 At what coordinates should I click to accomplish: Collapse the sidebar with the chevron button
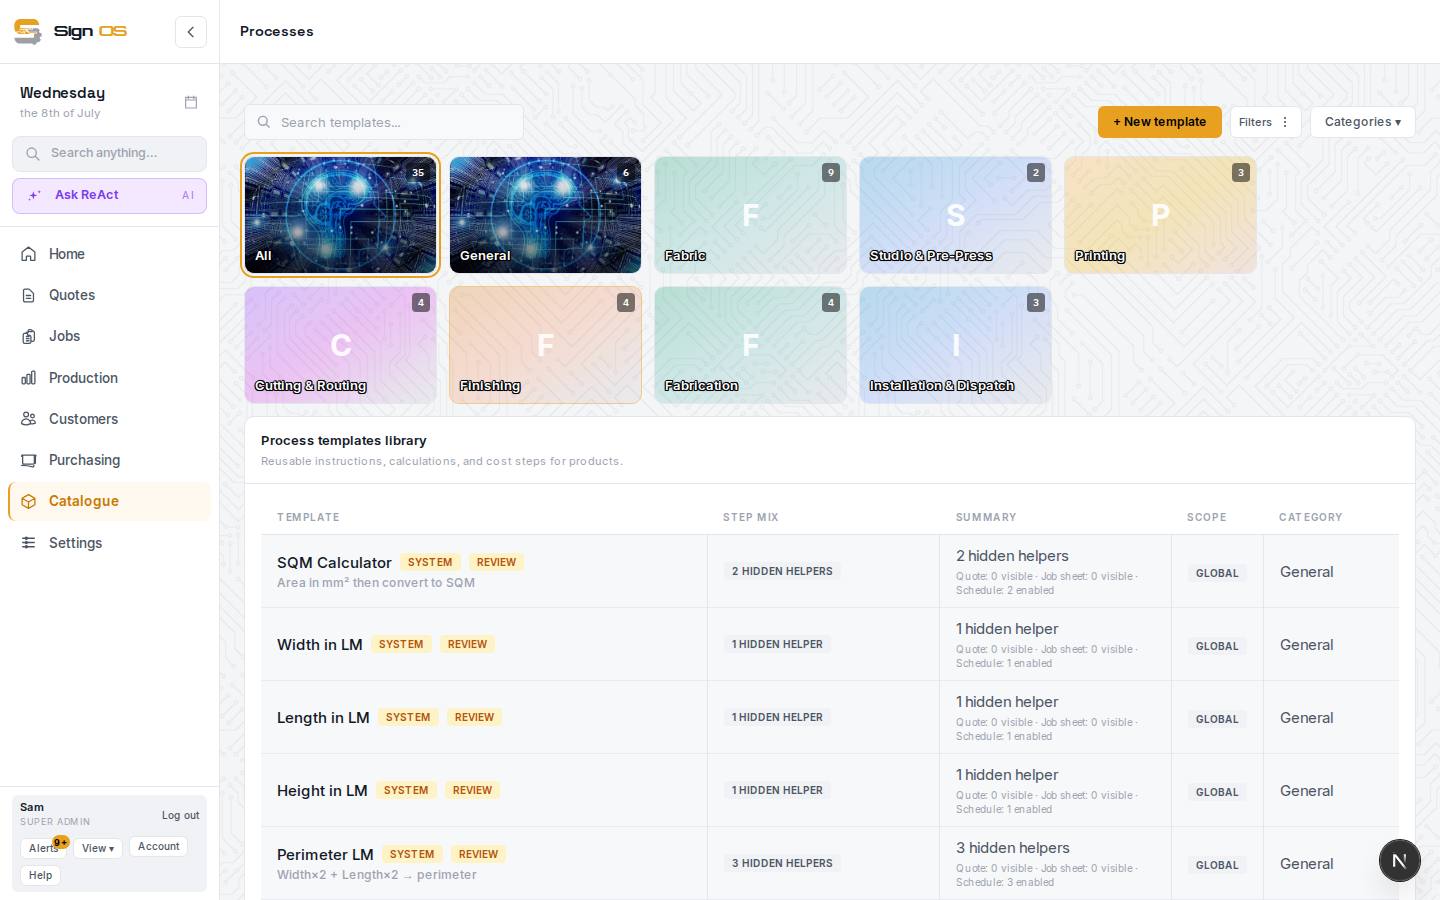point(191,32)
